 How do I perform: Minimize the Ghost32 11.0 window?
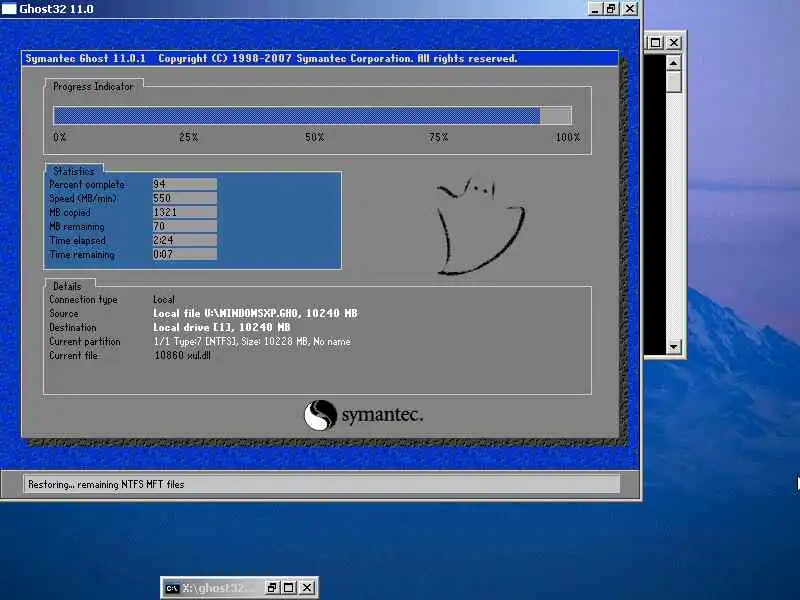click(595, 9)
